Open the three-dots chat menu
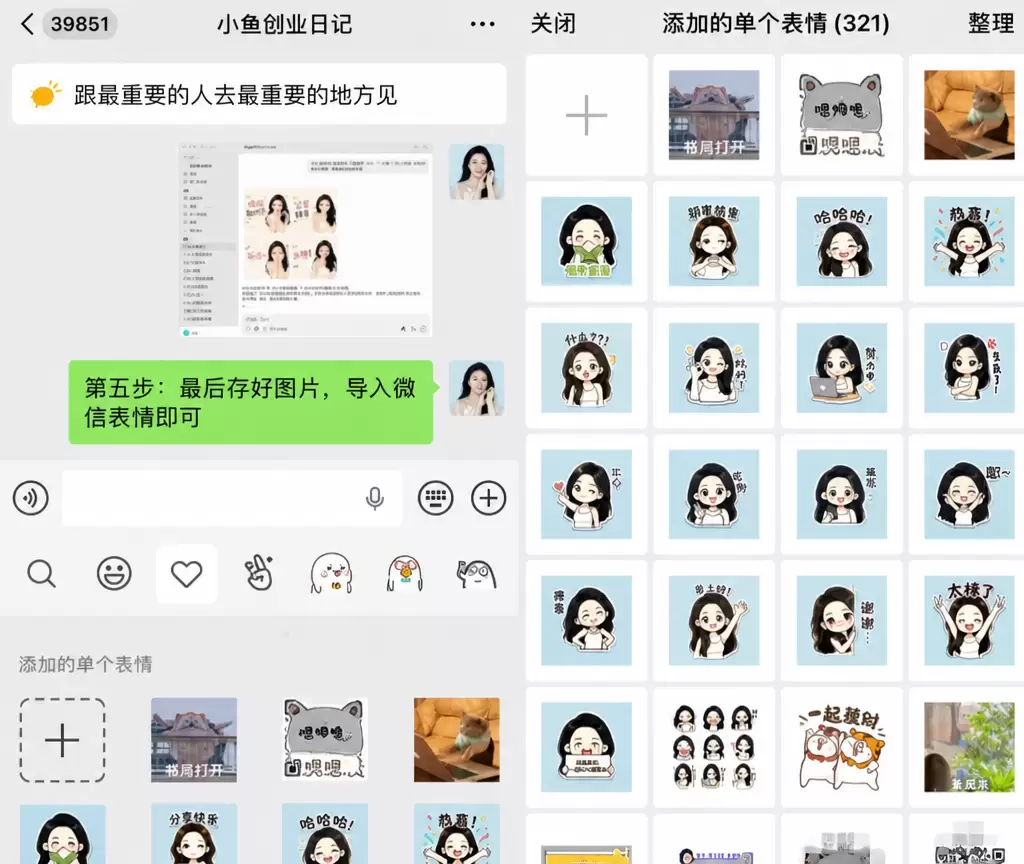The height and width of the screenshot is (864, 1024). coord(482,24)
